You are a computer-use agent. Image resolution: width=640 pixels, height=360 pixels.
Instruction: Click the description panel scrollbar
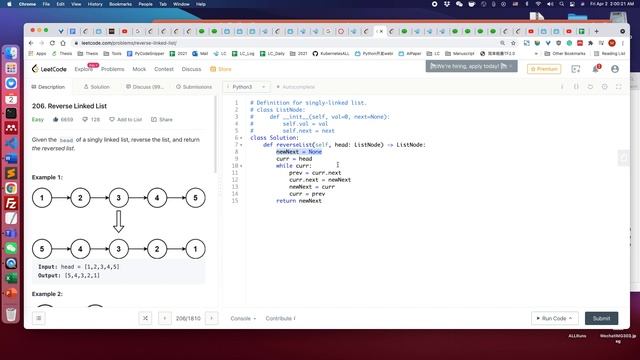coord(216,135)
